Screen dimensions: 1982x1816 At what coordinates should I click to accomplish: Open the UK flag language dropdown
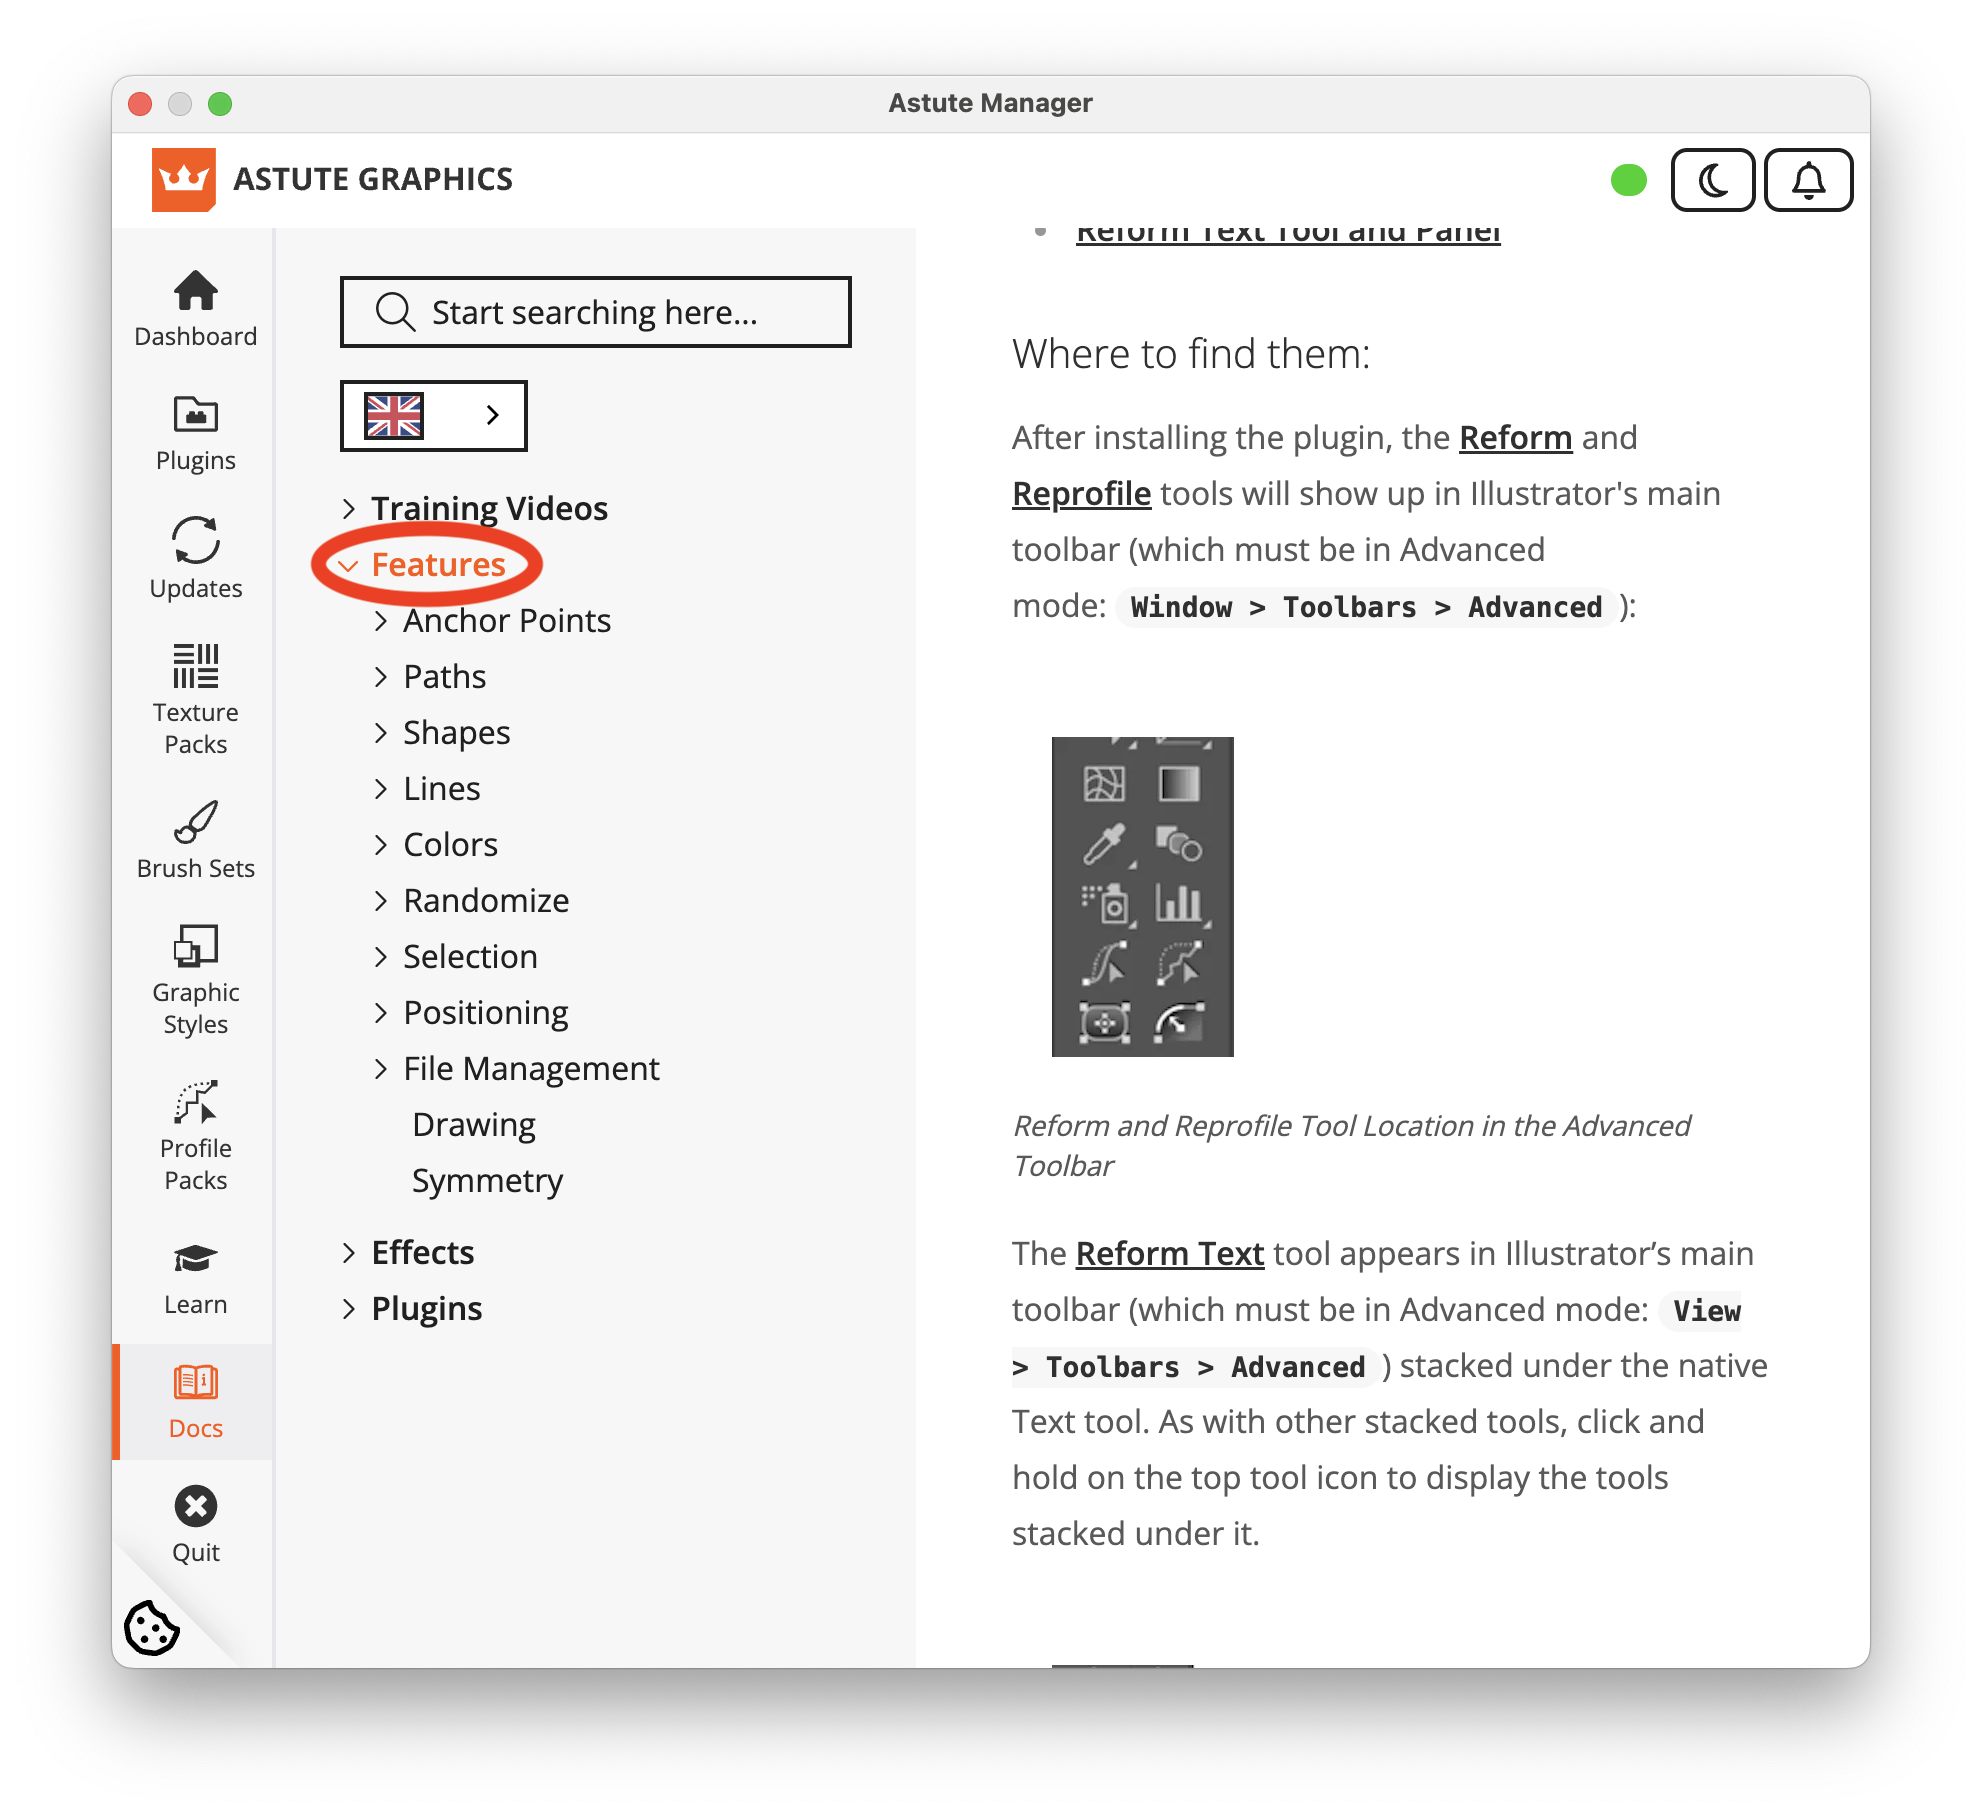tap(433, 415)
